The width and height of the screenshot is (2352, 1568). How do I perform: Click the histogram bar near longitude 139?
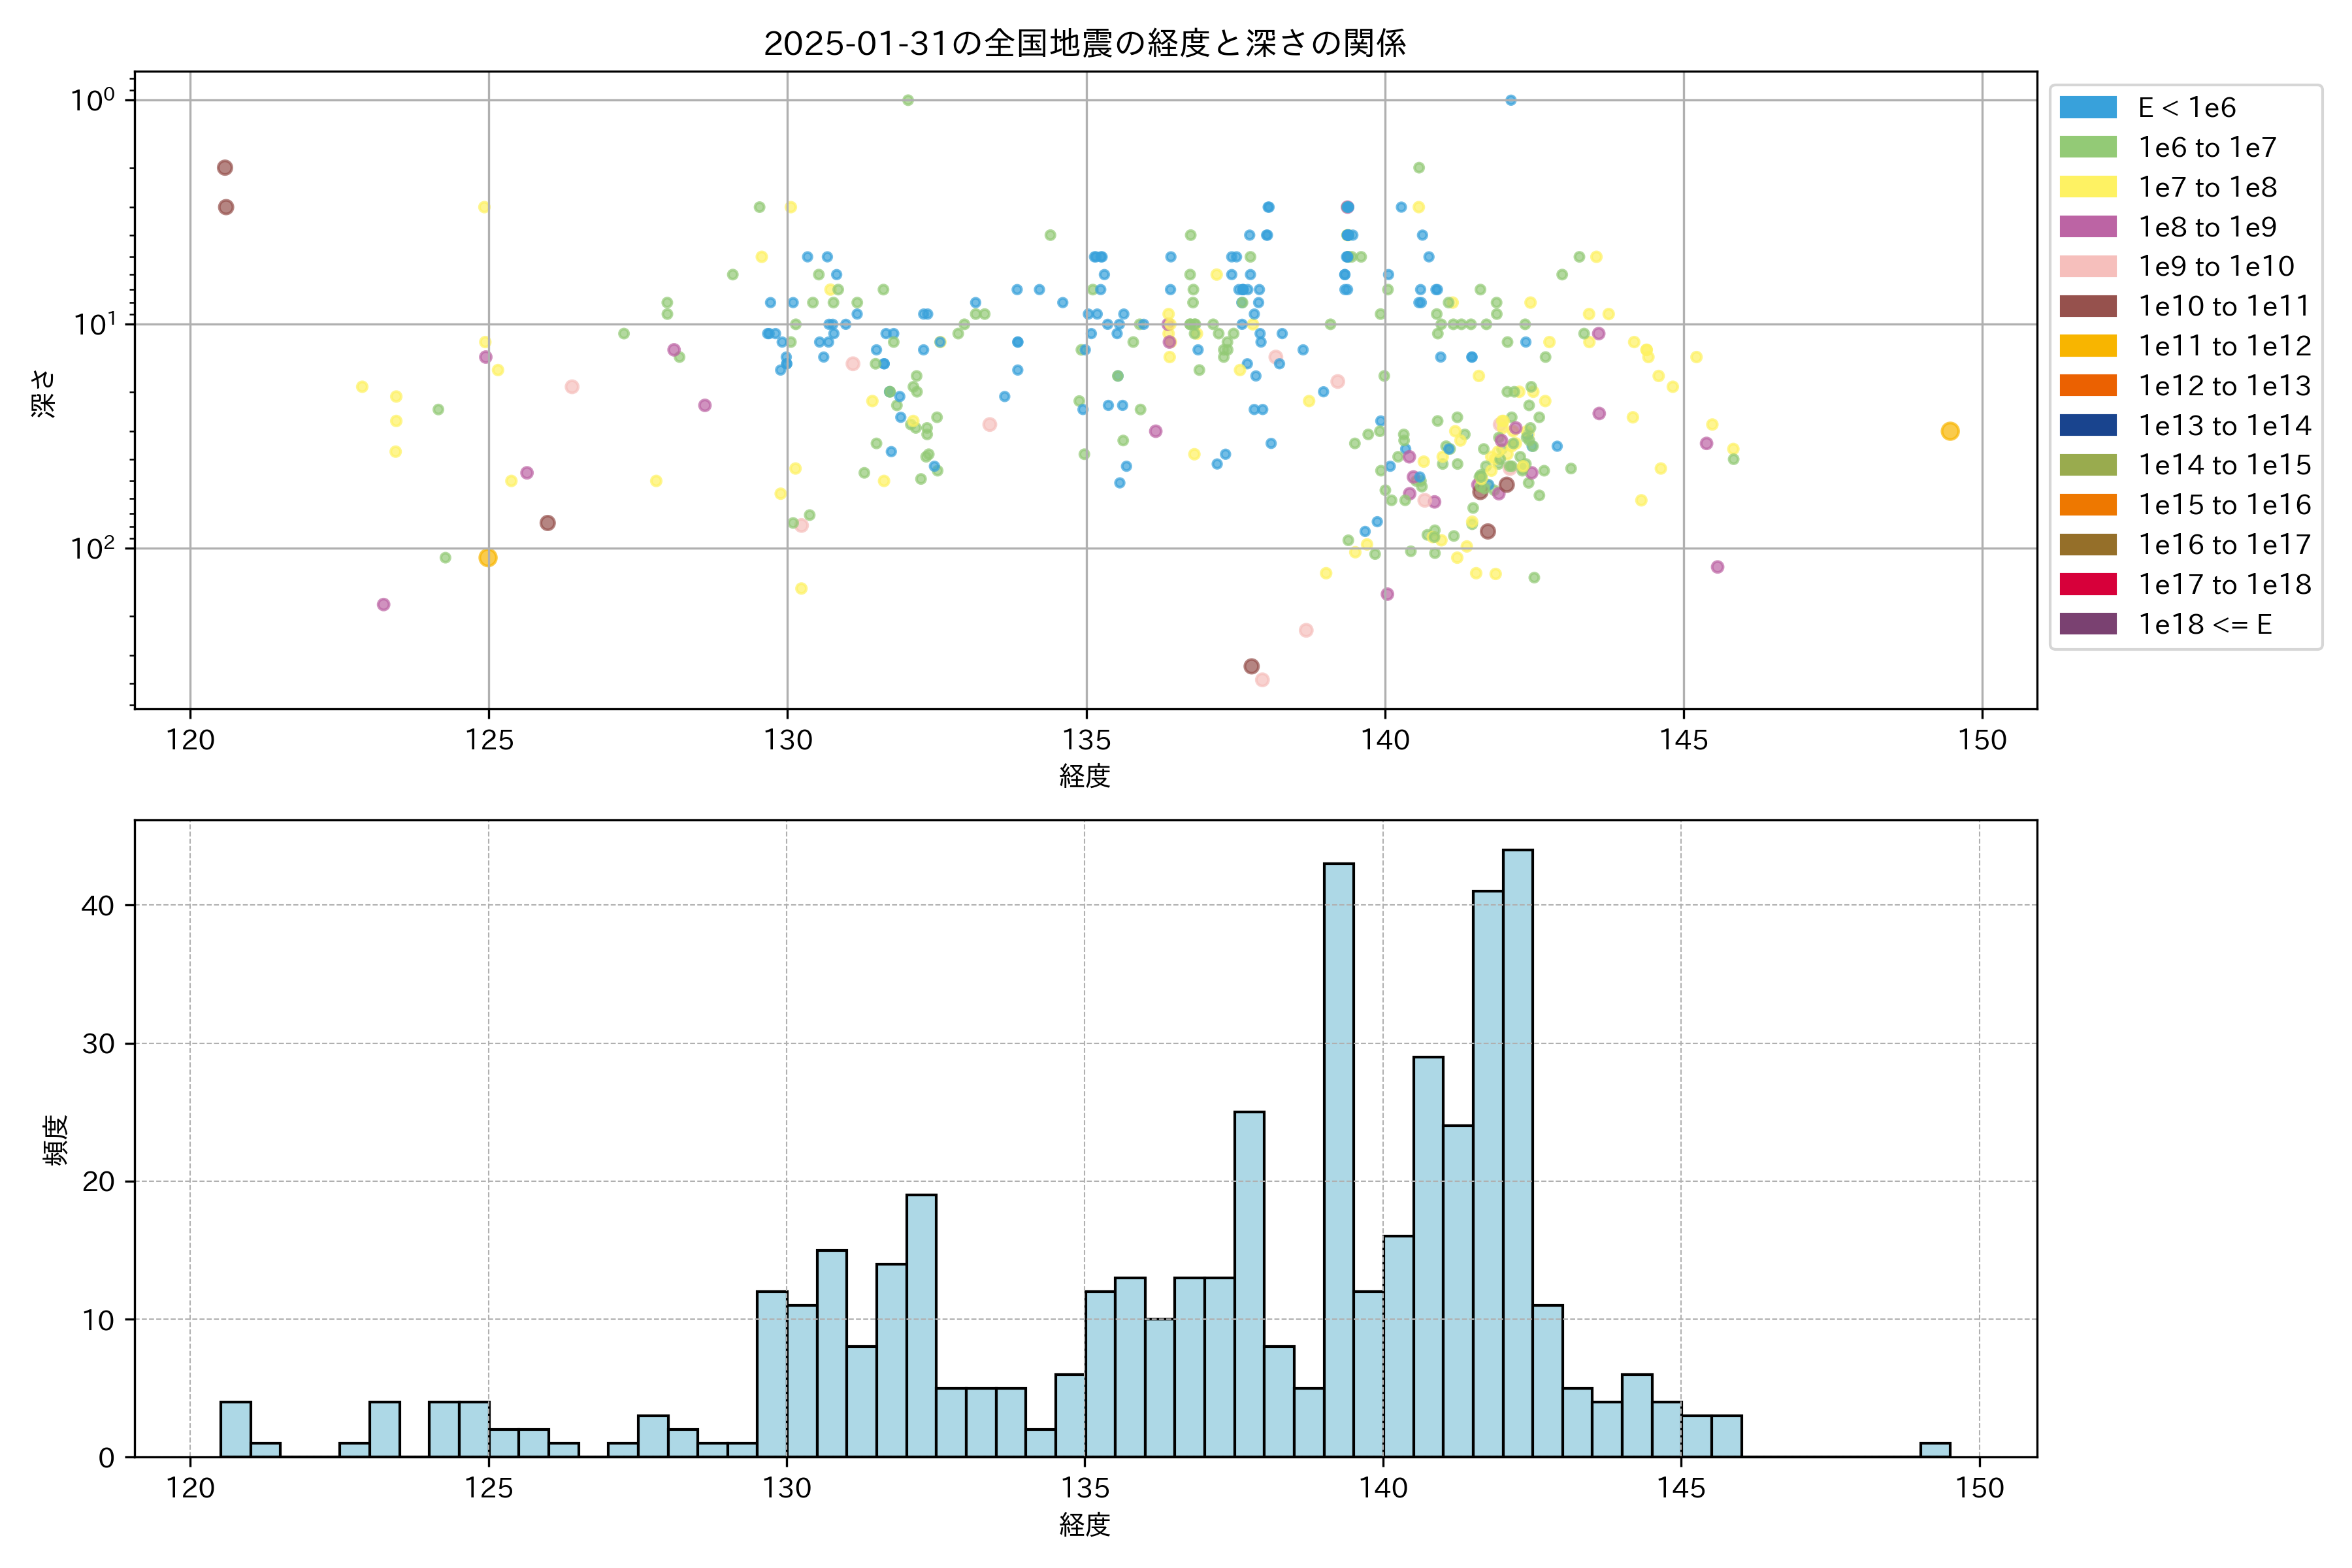(1338, 1160)
